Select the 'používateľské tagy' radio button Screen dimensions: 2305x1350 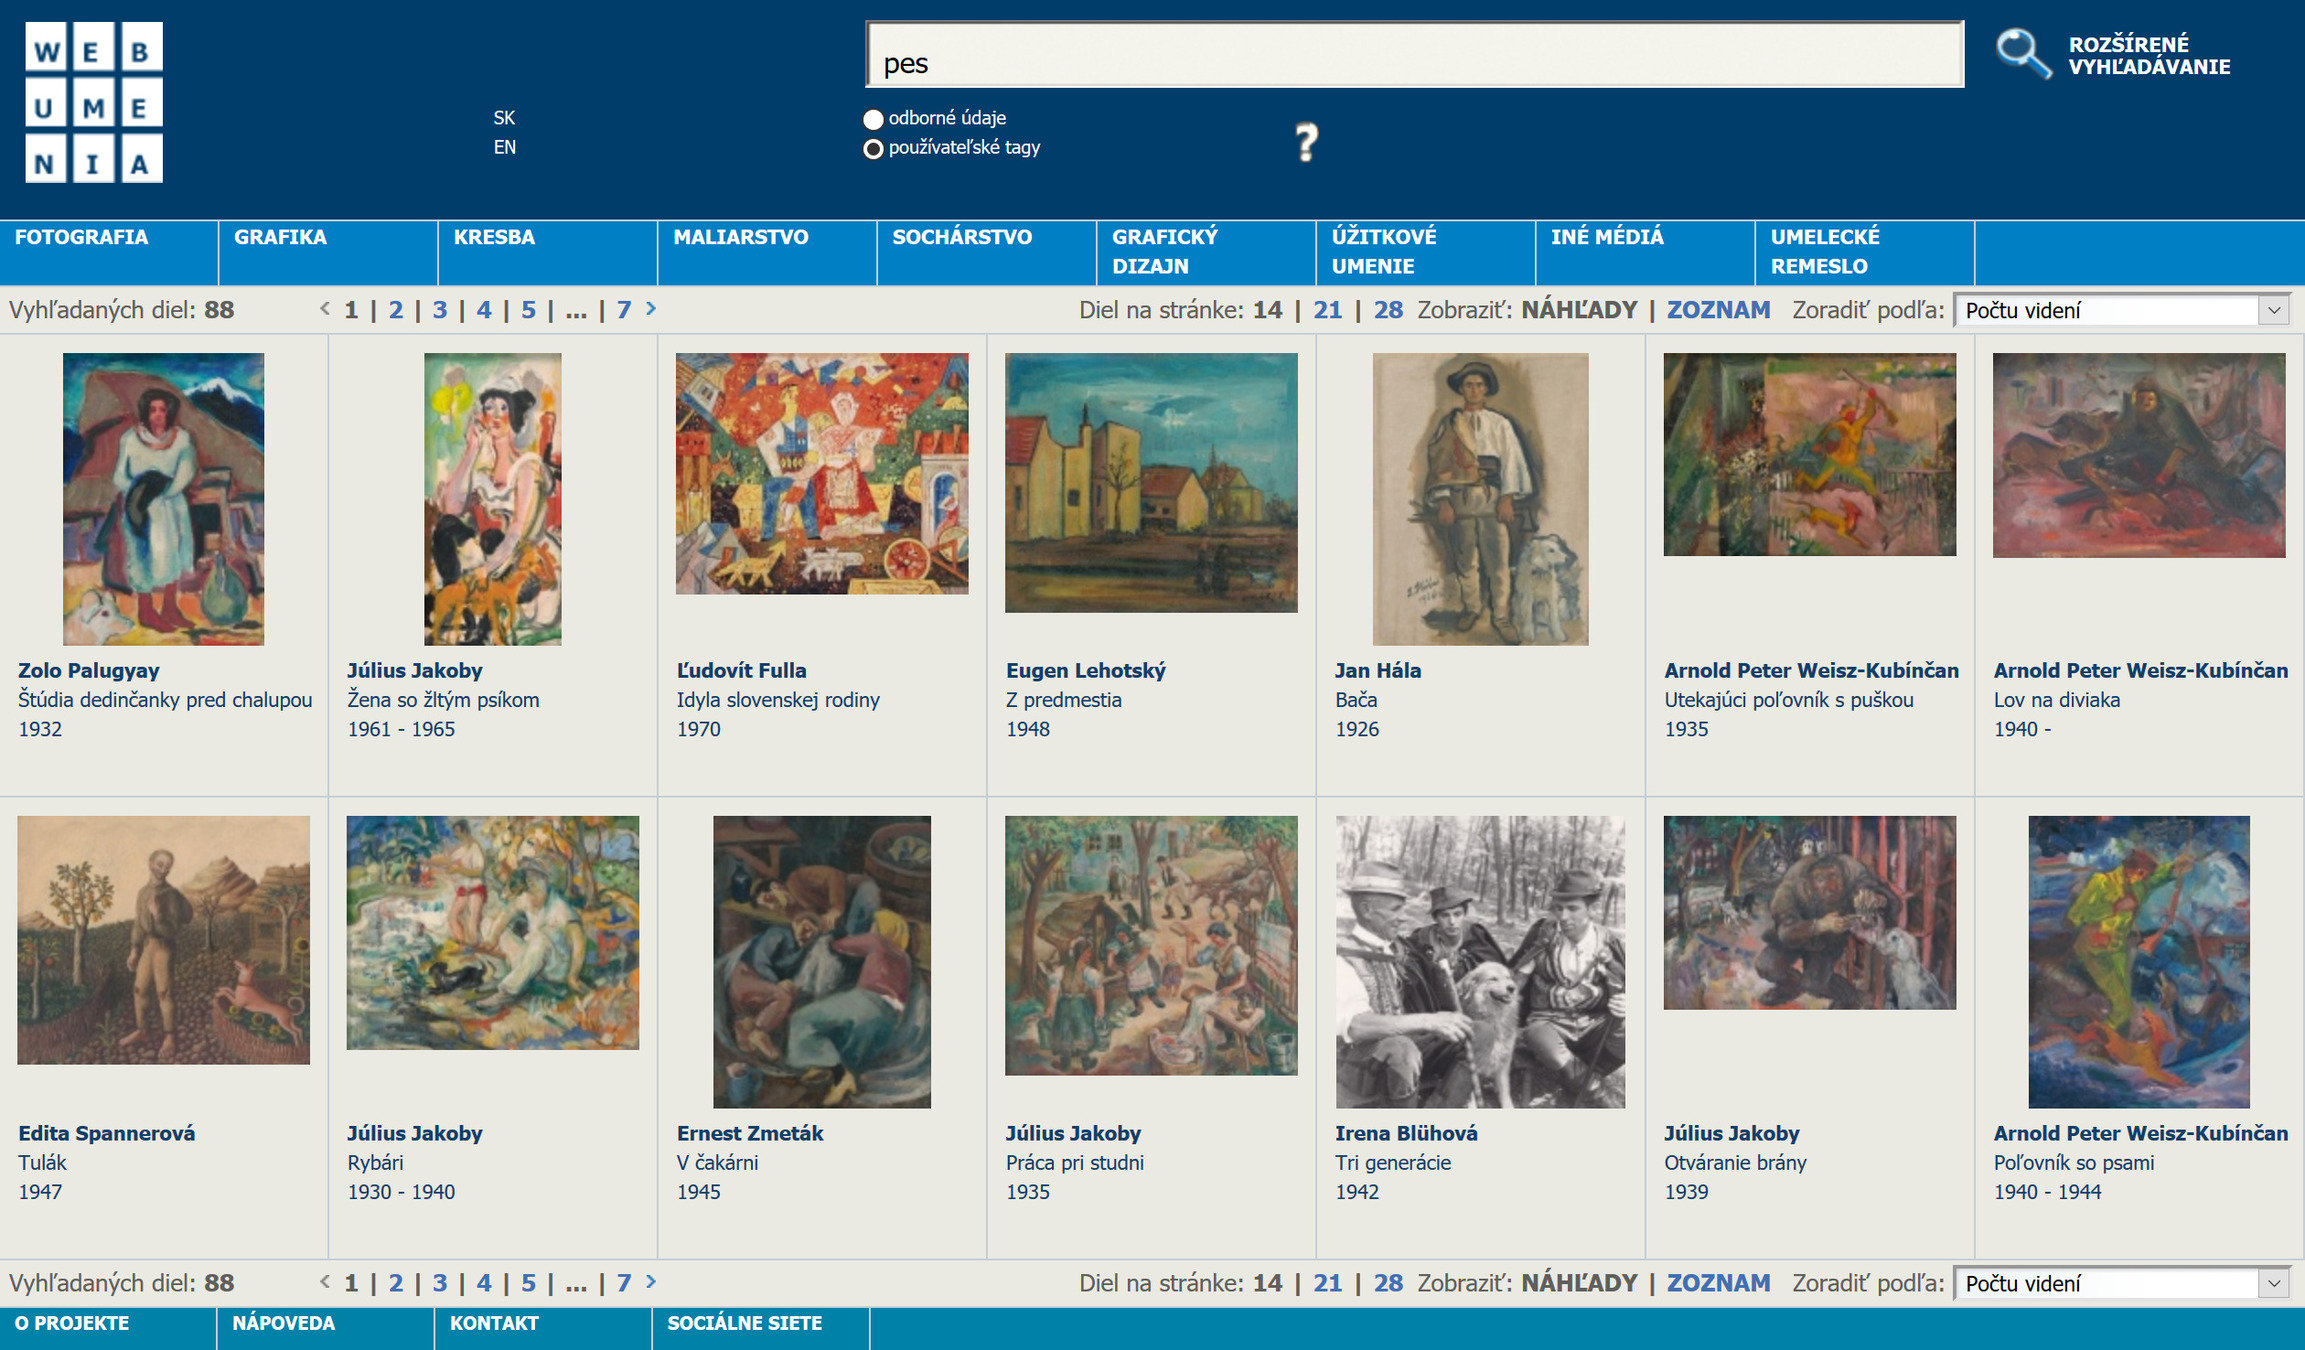873,149
